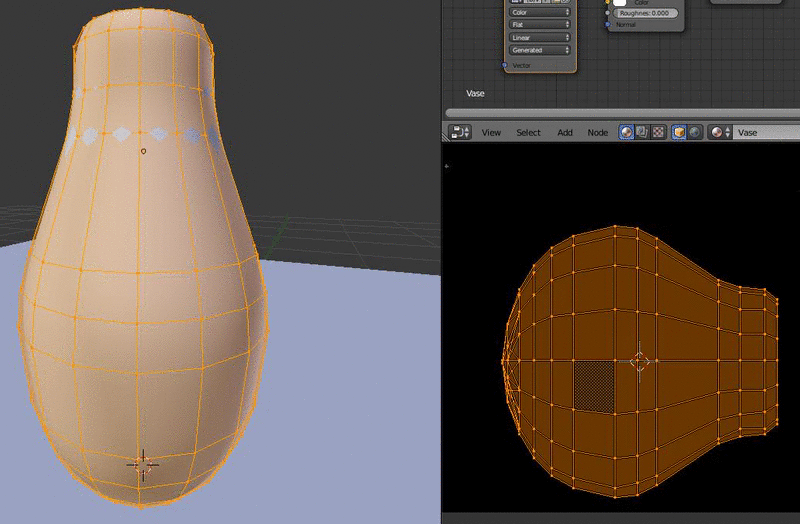Click the vase object origin dot
This screenshot has height=524, width=800.
(143, 151)
